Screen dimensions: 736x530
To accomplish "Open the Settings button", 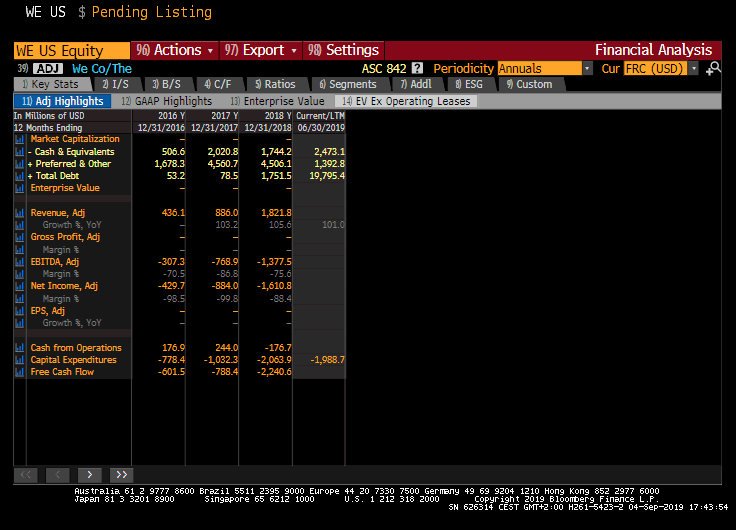I will coord(343,50).
